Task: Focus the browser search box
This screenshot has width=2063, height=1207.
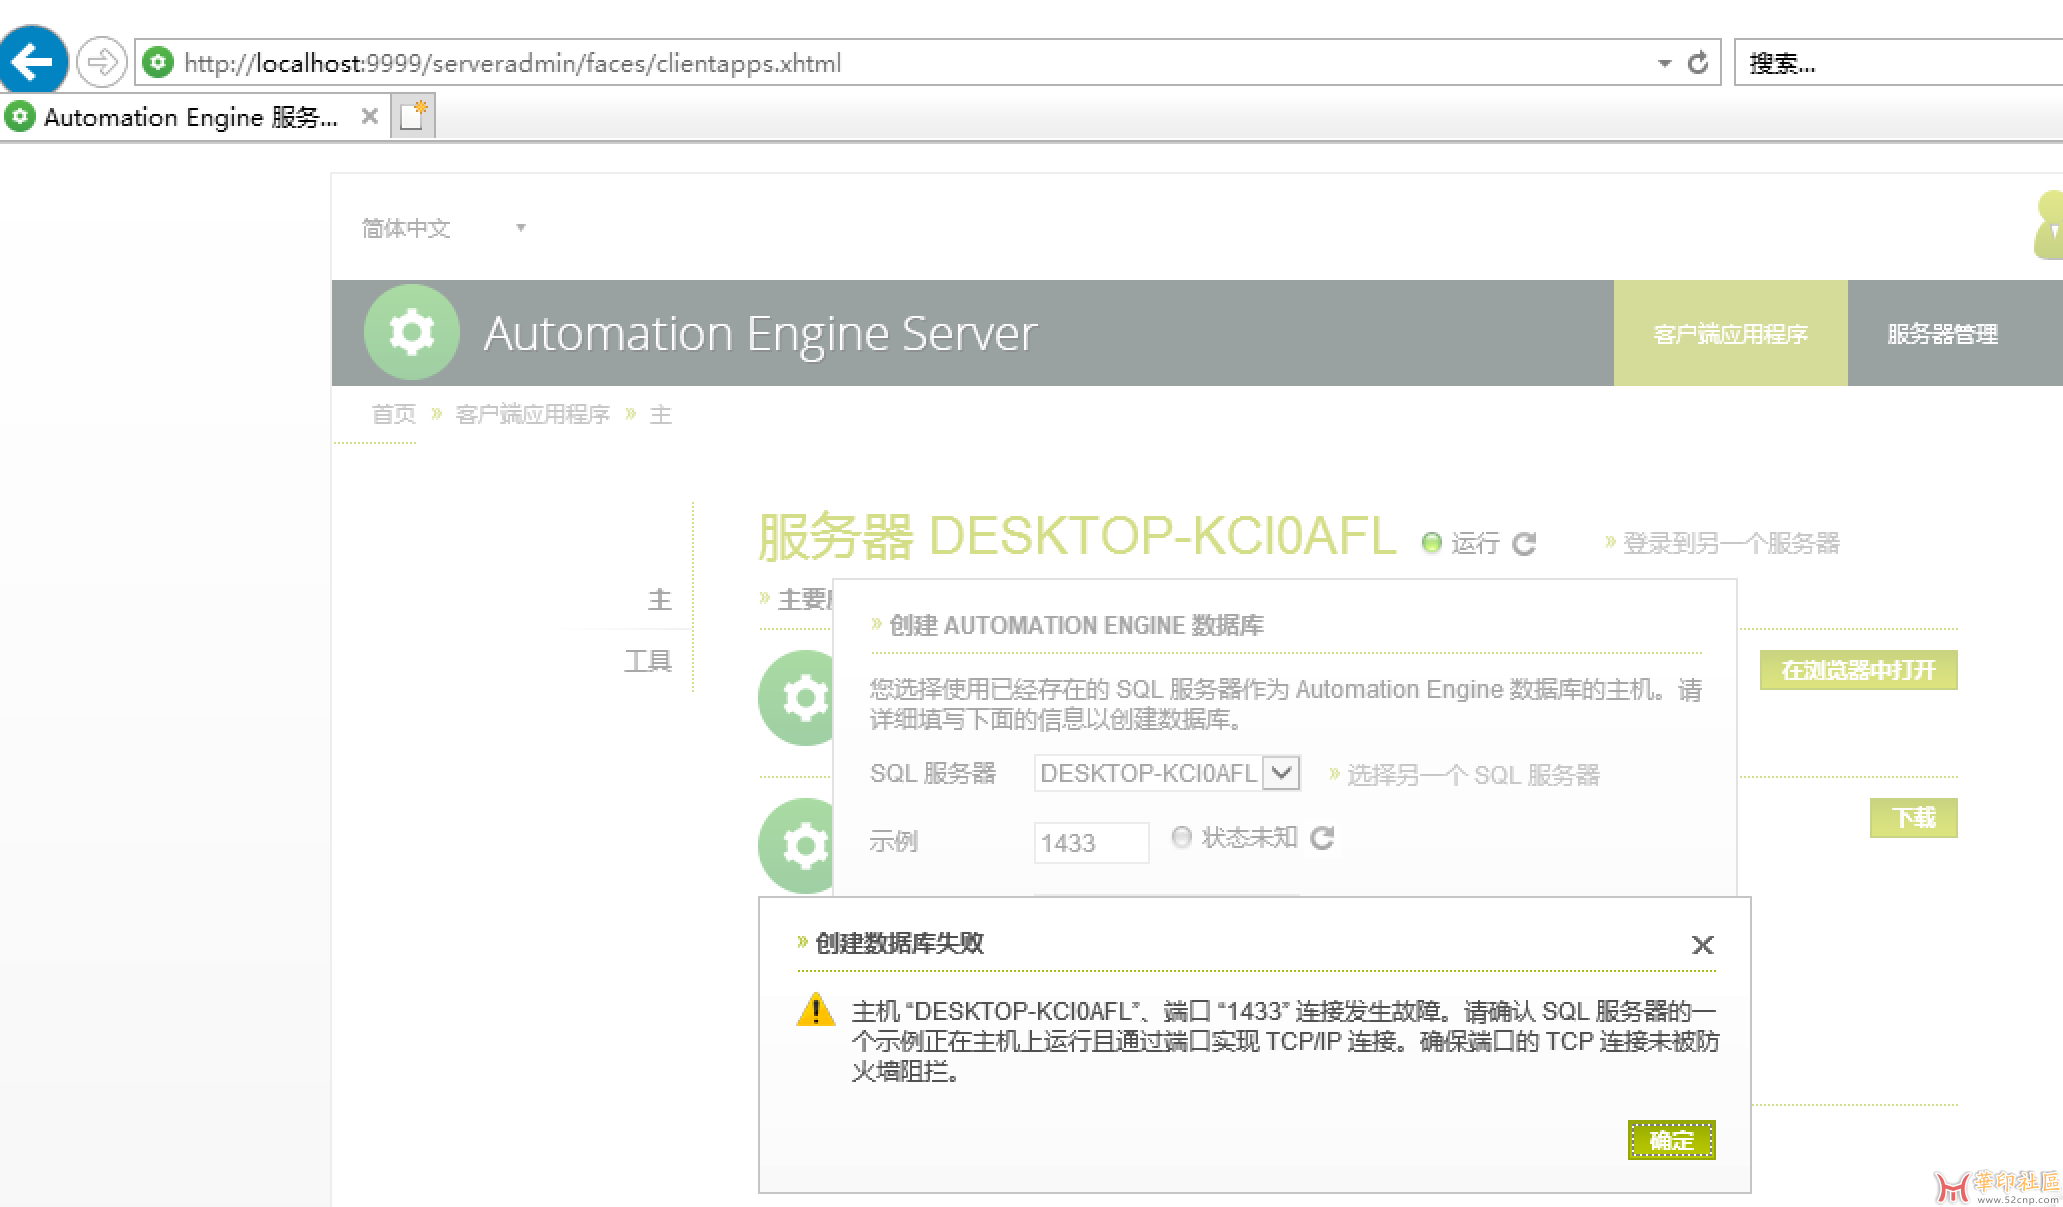Action: tap(1898, 63)
